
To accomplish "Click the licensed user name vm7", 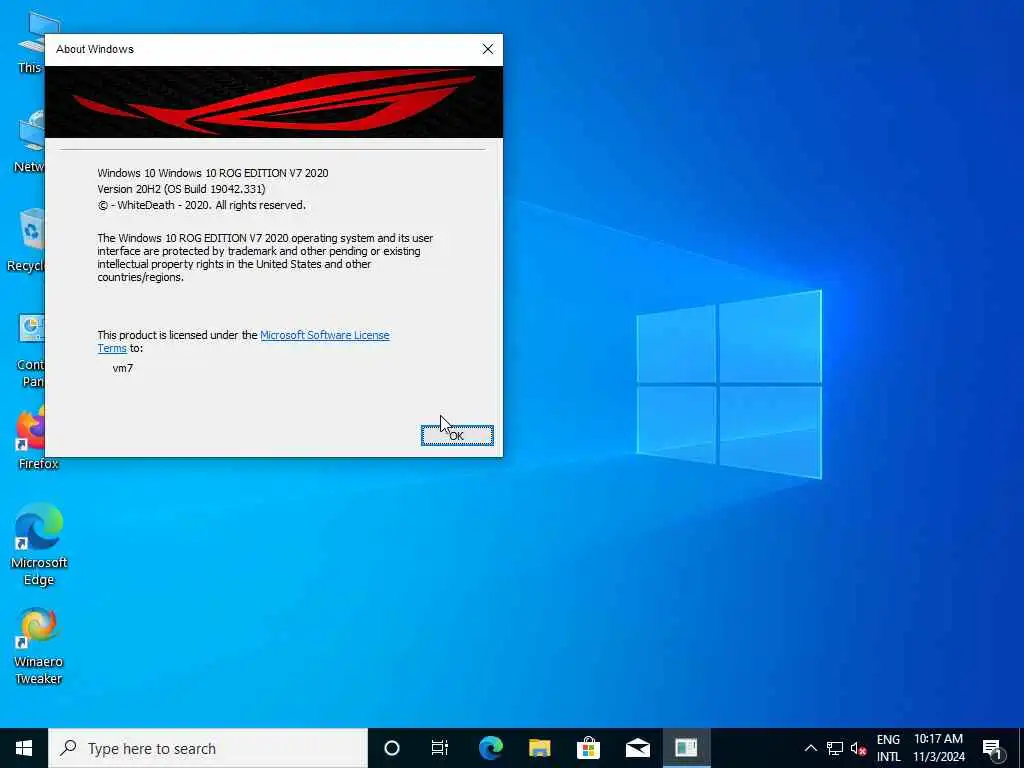I will point(123,368).
